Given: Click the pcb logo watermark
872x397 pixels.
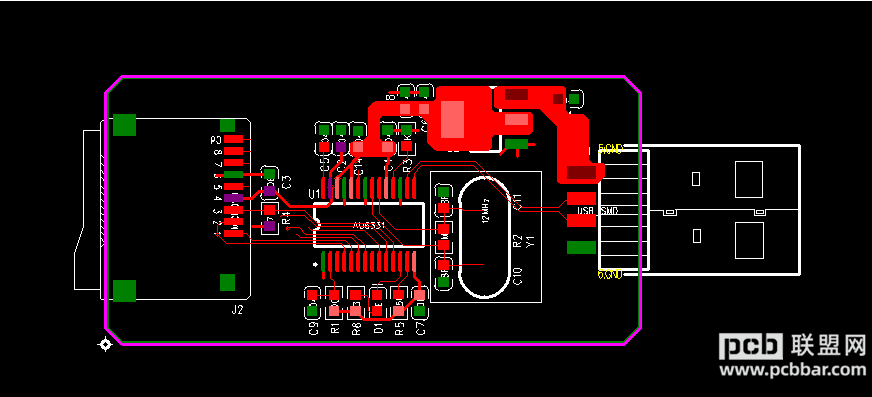Looking at the screenshot, I should (x=751, y=346).
